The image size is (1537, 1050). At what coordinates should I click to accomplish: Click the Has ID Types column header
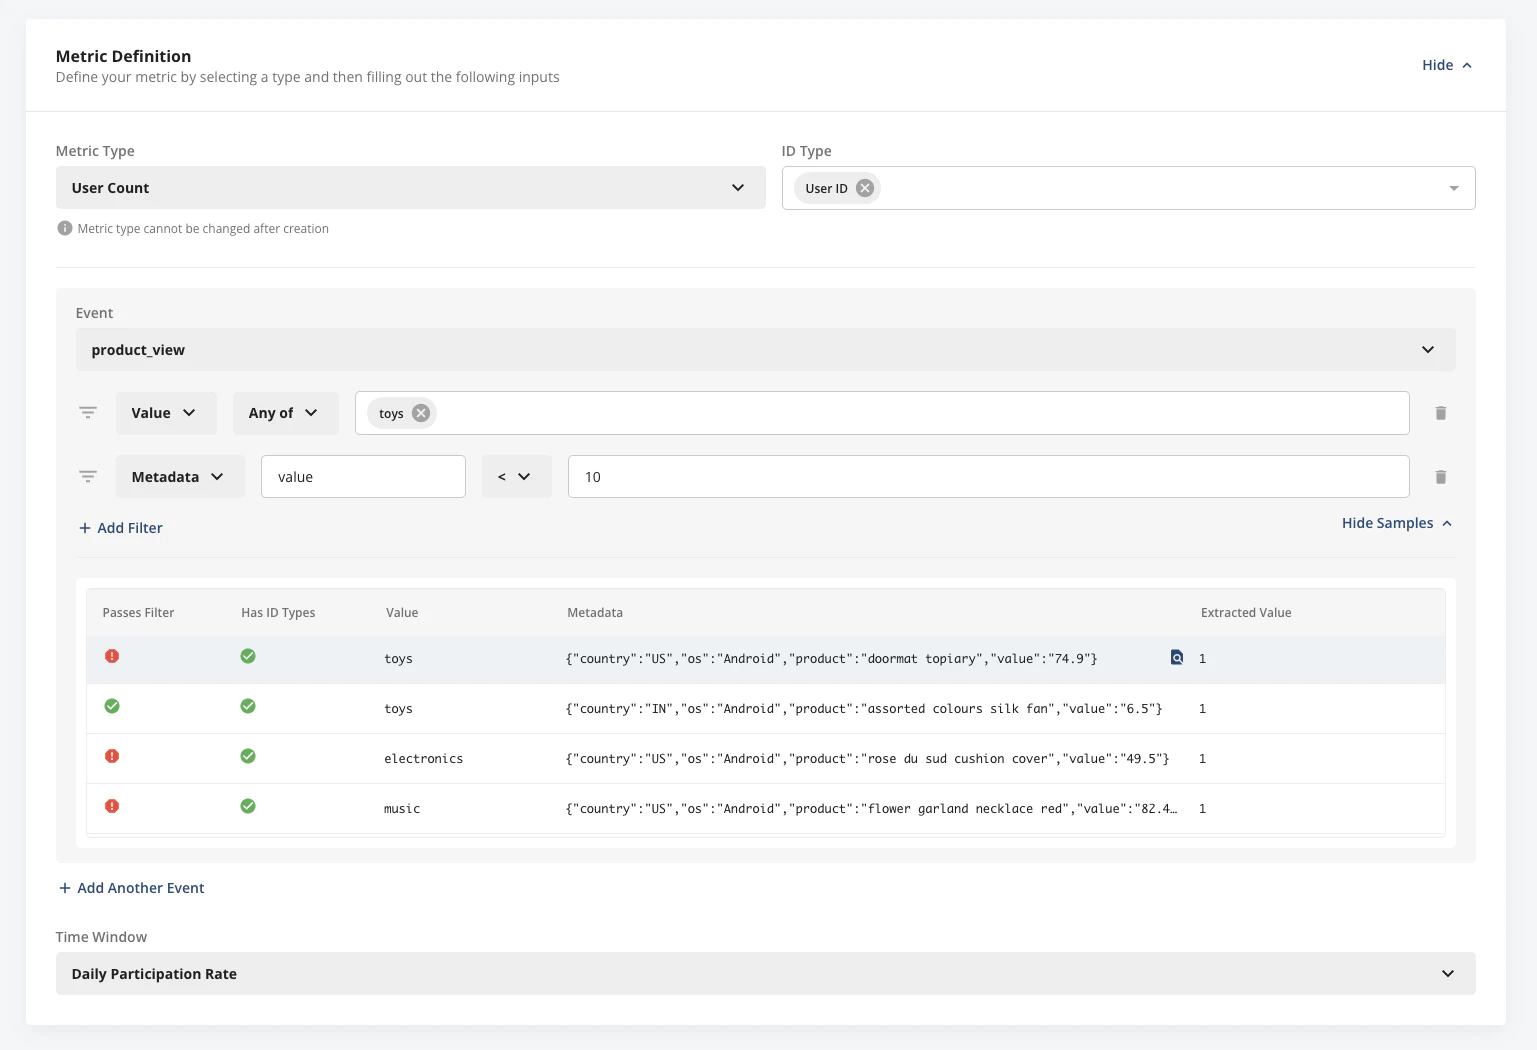(x=278, y=613)
